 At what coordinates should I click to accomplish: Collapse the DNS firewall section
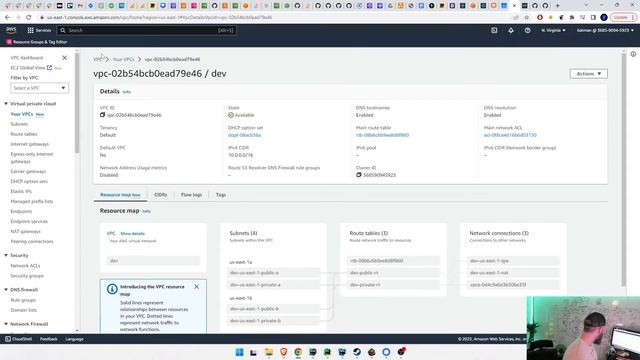(x=6, y=289)
